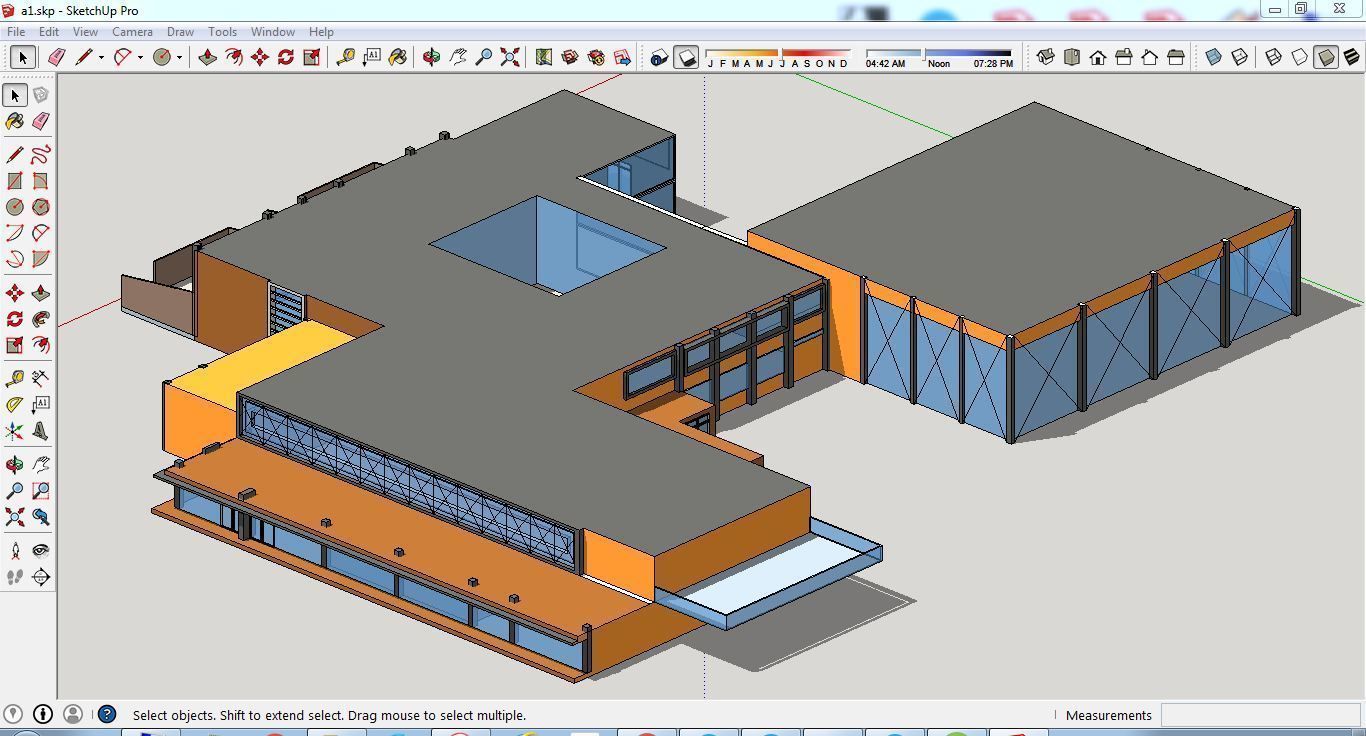Toggle Show/Hide Shadows button
This screenshot has height=736, width=1366.
pos(686,57)
